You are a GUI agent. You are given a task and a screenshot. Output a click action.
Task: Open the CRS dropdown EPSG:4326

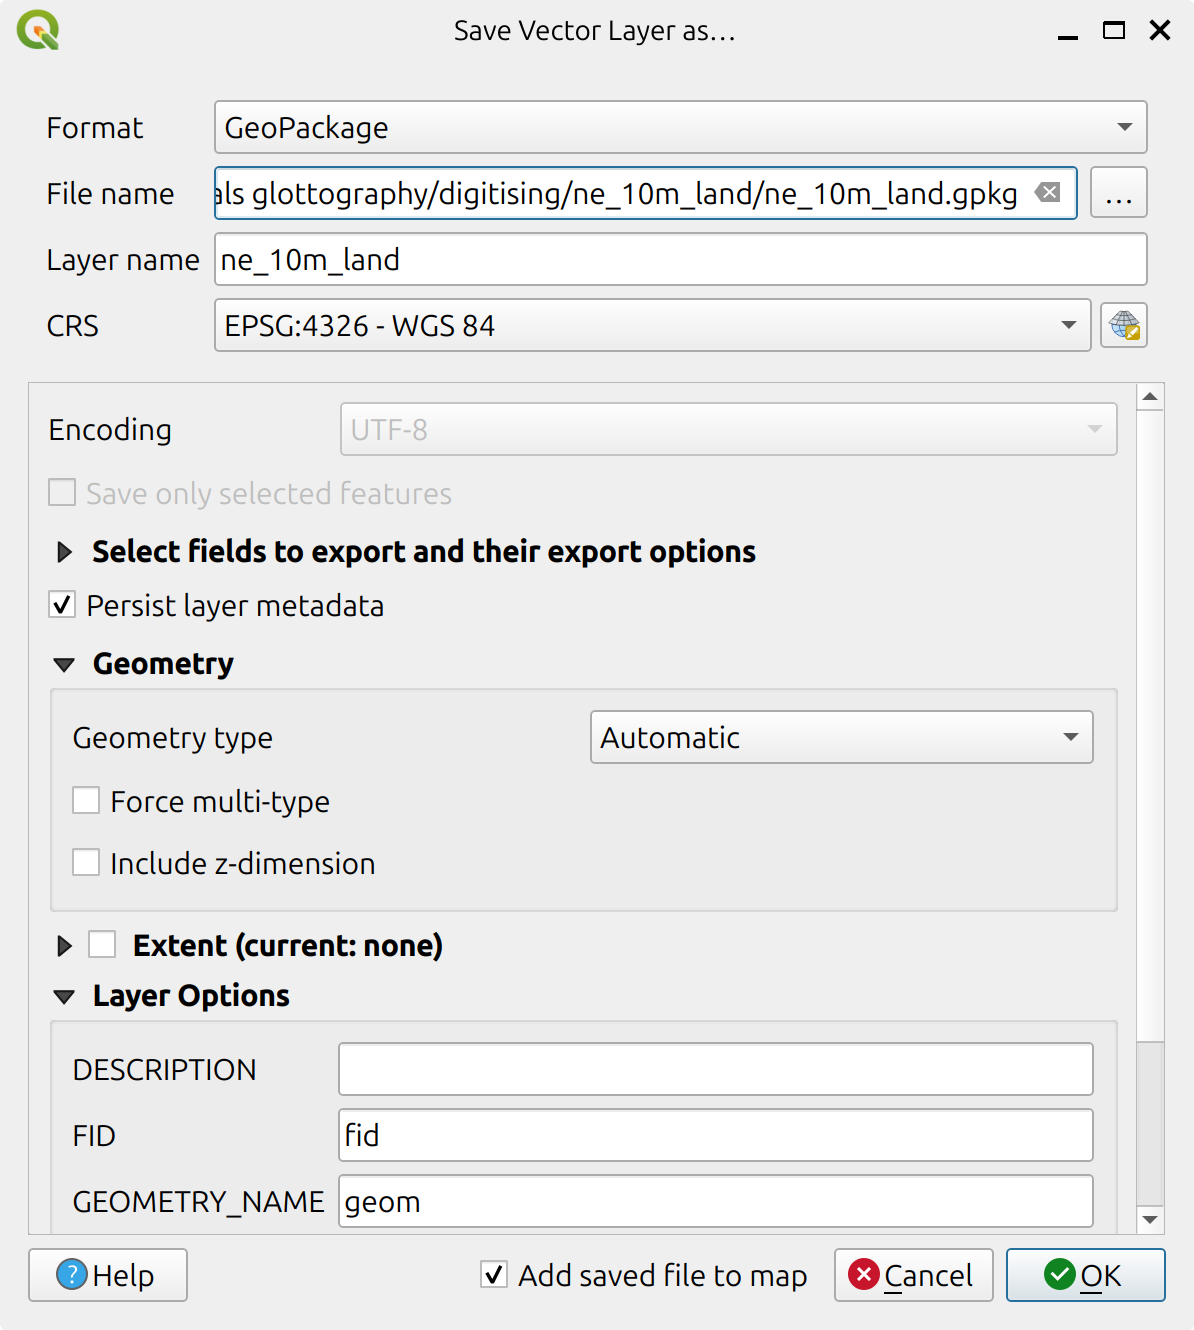point(652,326)
